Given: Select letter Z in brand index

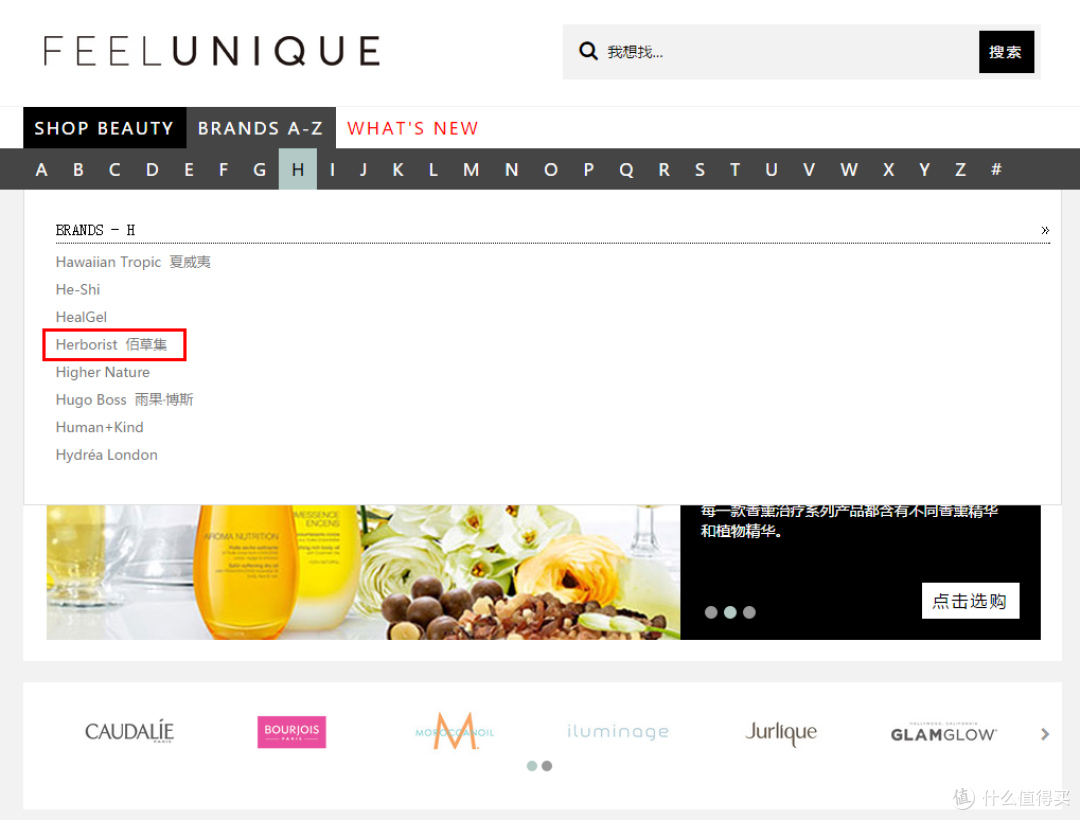Looking at the screenshot, I should tap(960, 169).
